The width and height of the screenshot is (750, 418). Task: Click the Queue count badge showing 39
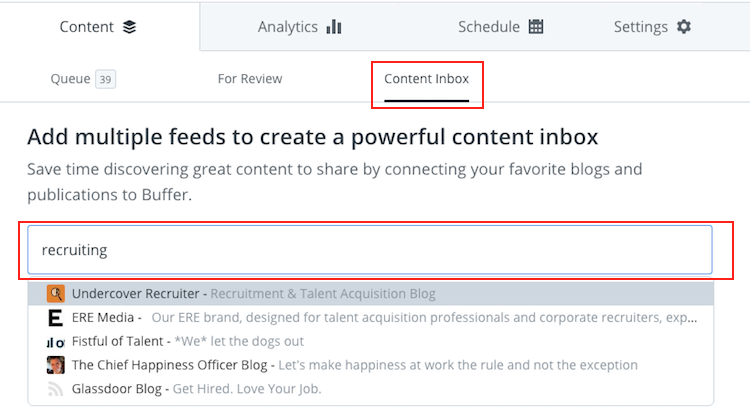tap(105, 79)
